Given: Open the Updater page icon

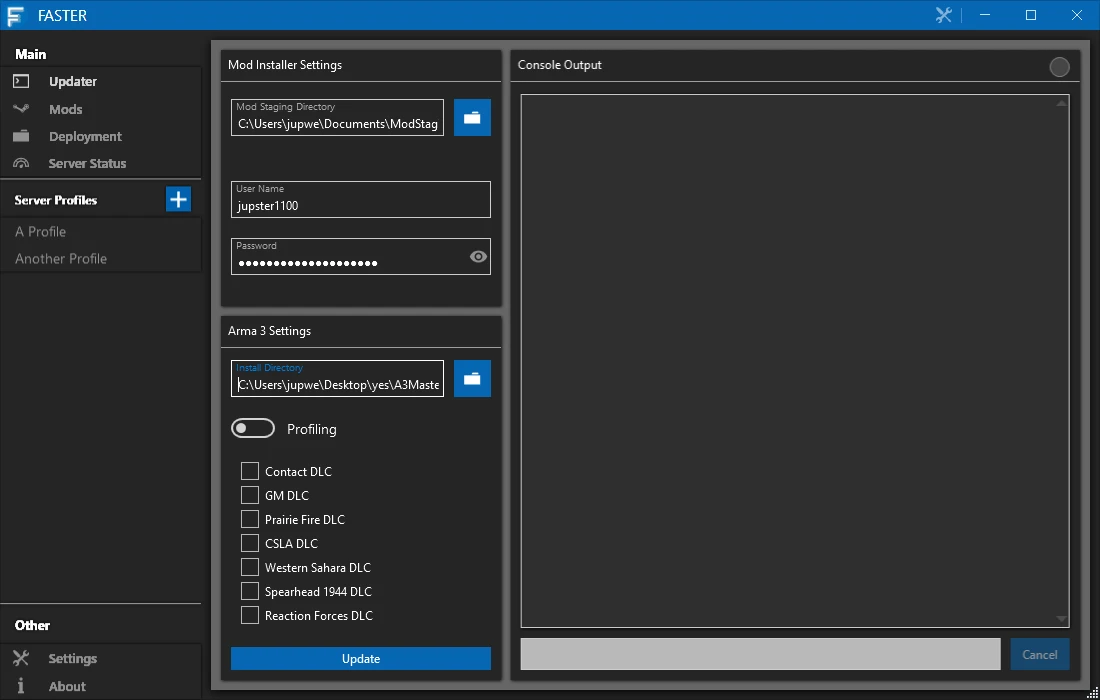Looking at the screenshot, I should click(21, 81).
